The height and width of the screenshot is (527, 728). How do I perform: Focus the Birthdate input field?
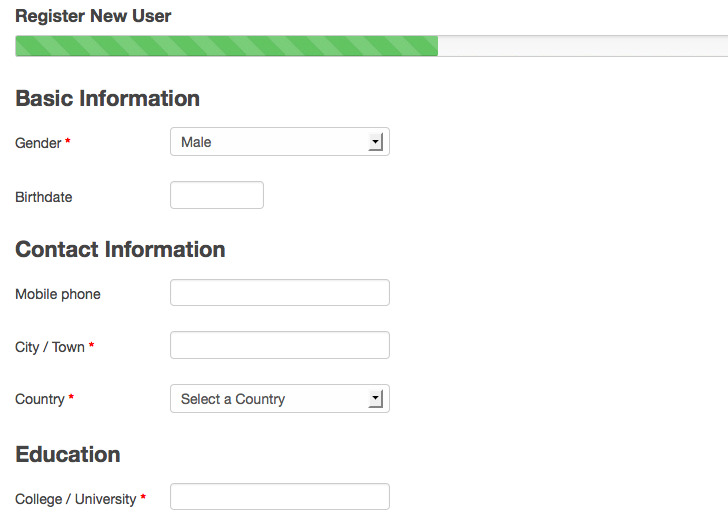tap(217, 195)
